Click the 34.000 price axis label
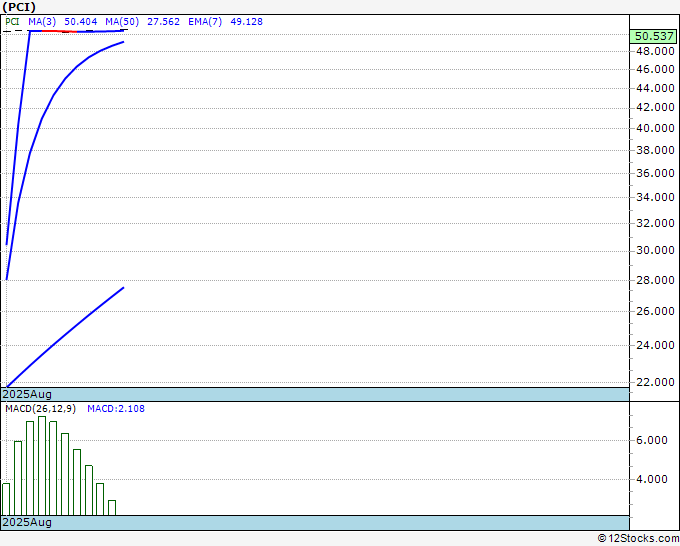 point(655,197)
